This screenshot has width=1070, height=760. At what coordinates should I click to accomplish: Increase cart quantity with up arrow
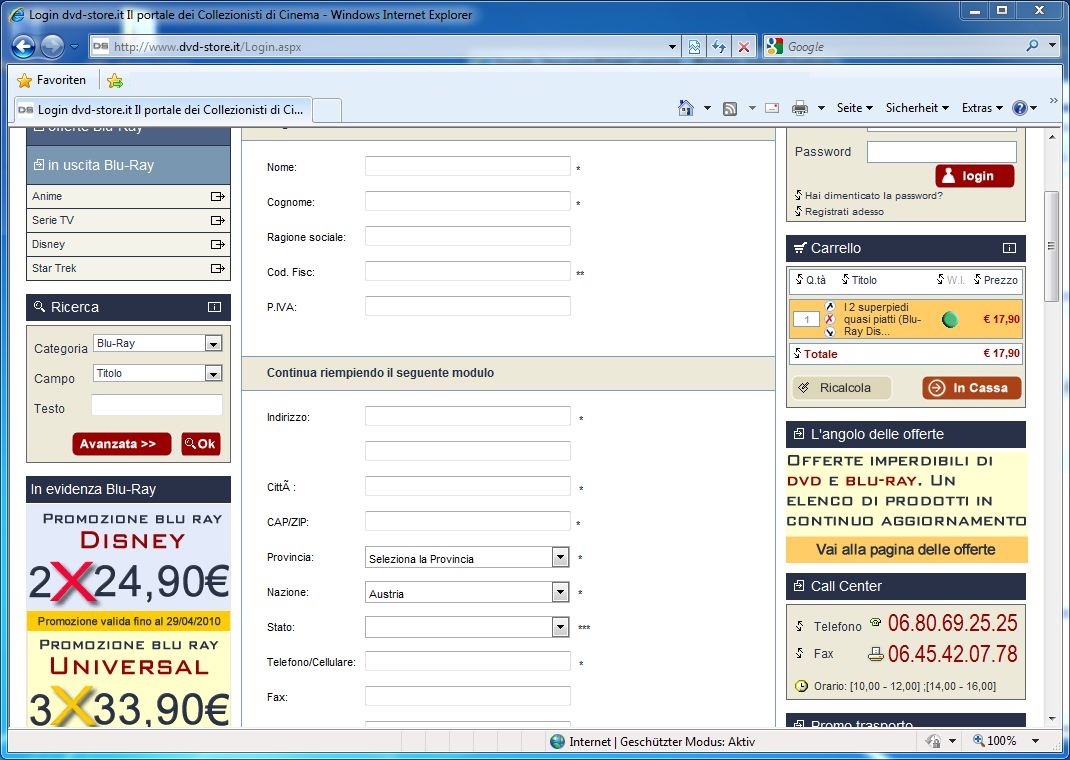tap(829, 306)
